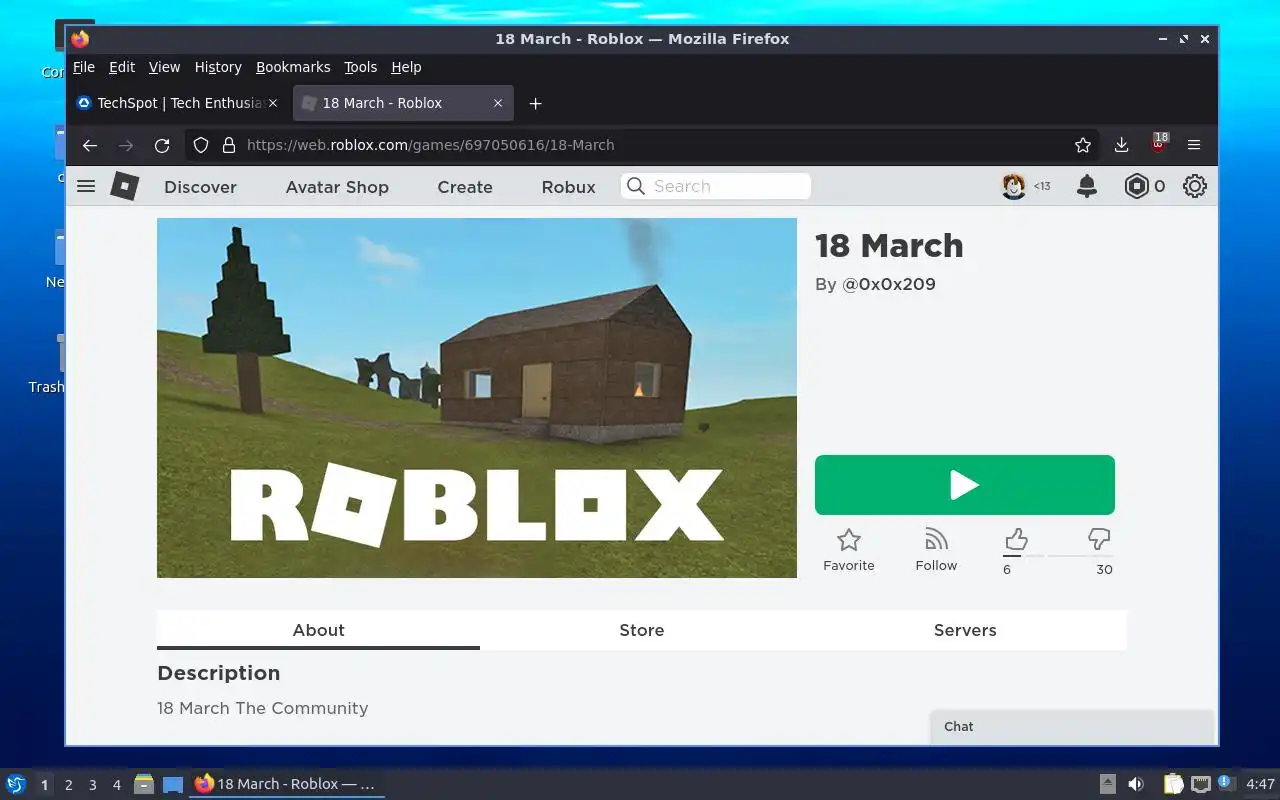This screenshot has width=1280, height=800.
Task: Go back in Firefox
Action: click(x=90, y=145)
